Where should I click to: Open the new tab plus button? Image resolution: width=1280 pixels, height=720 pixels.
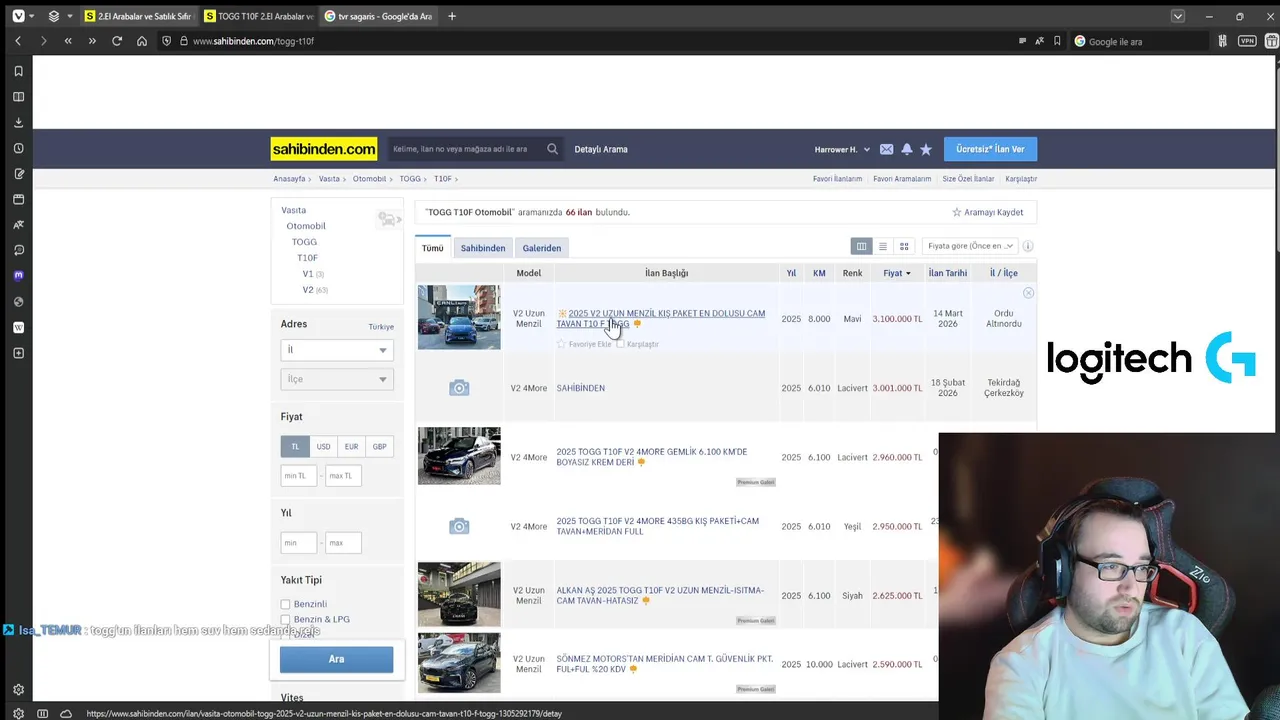[x=452, y=16]
